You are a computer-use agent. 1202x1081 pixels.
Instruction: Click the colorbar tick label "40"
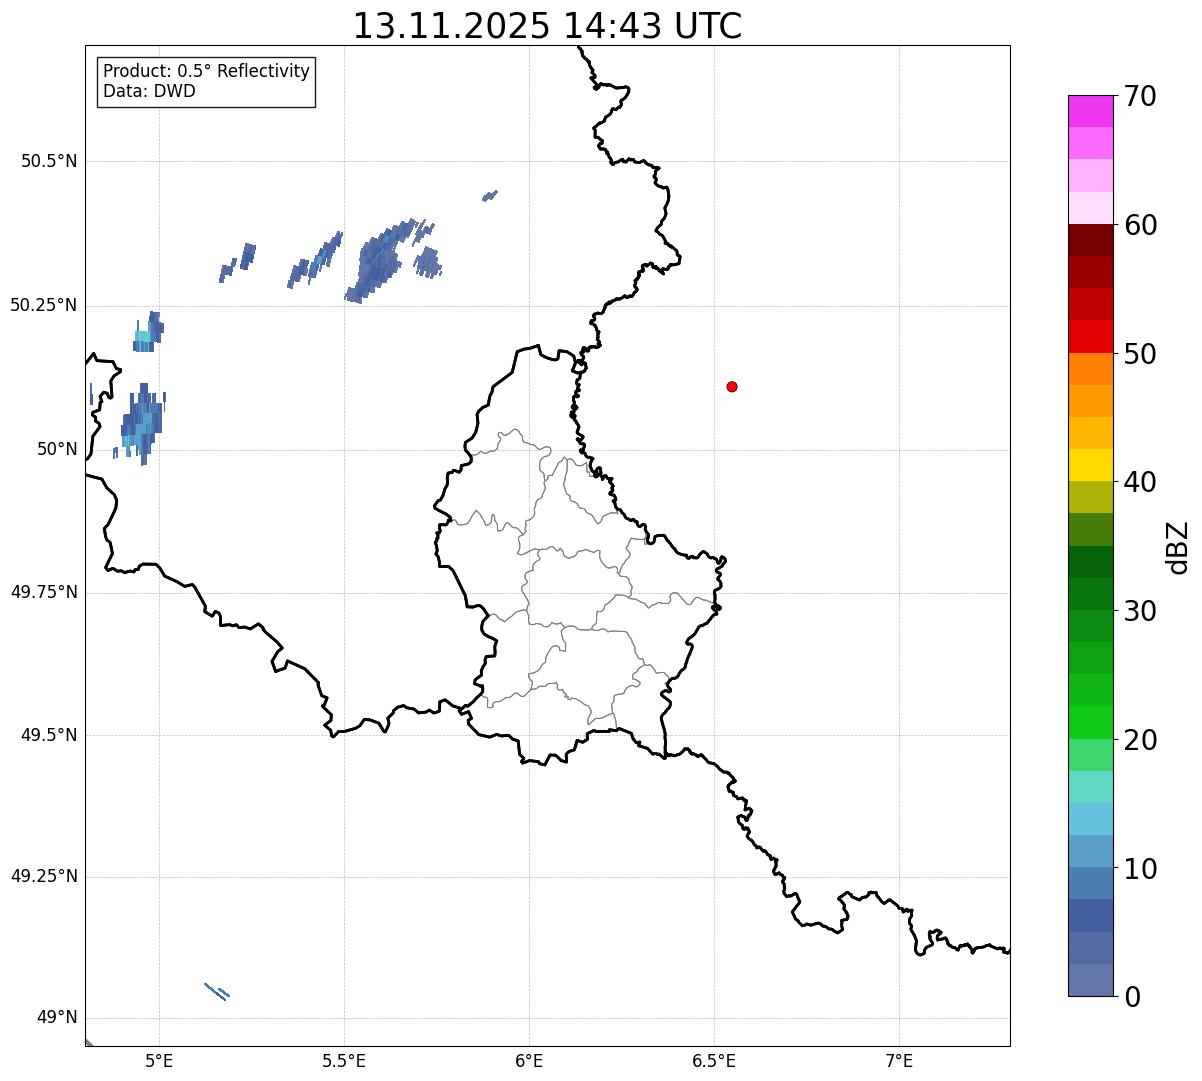(1138, 483)
